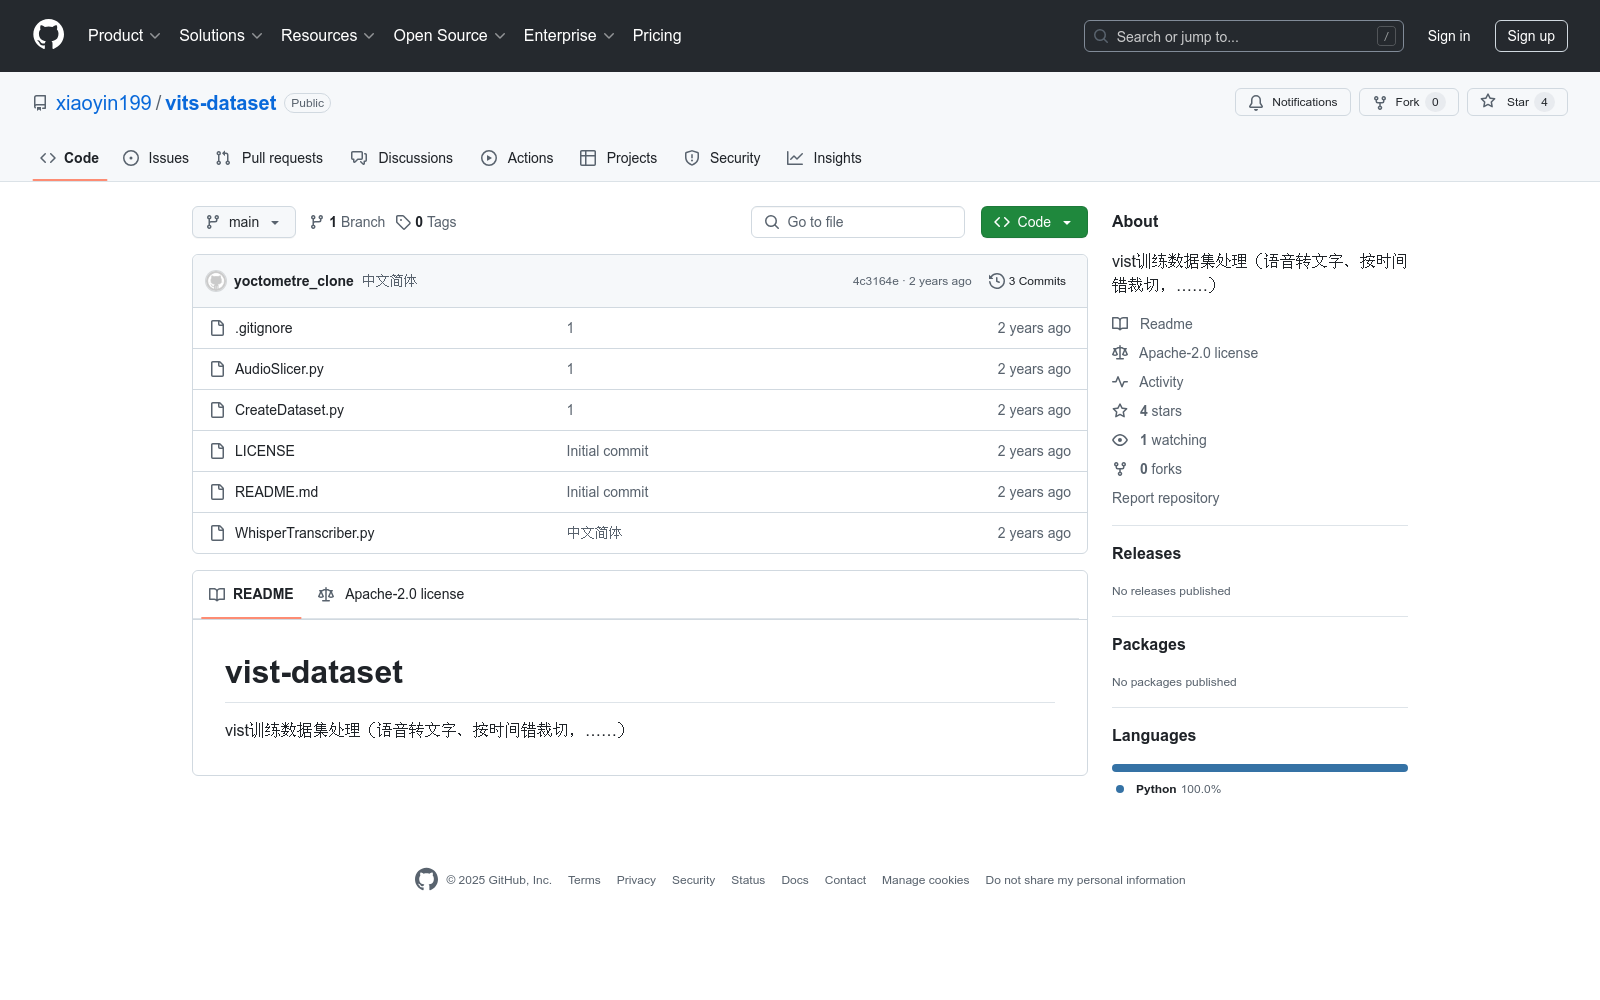Click the book icon beside Readme in About
1600x1000 pixels.
(1120, 324)
